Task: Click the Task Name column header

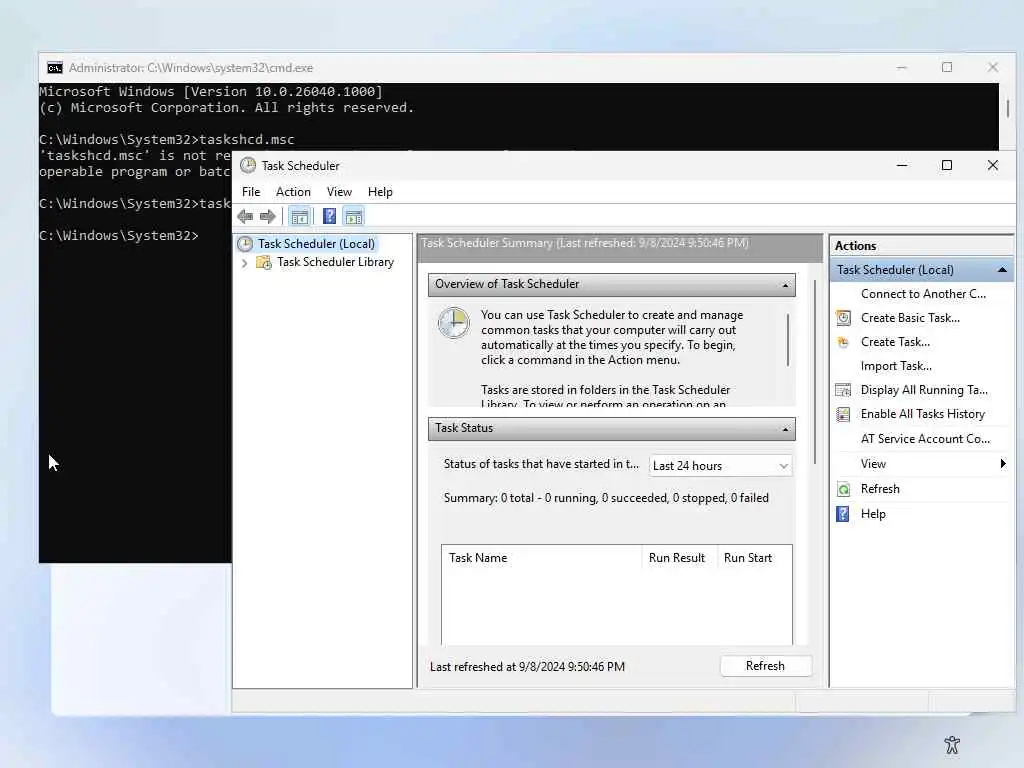Action: click(x=541, y=558)
